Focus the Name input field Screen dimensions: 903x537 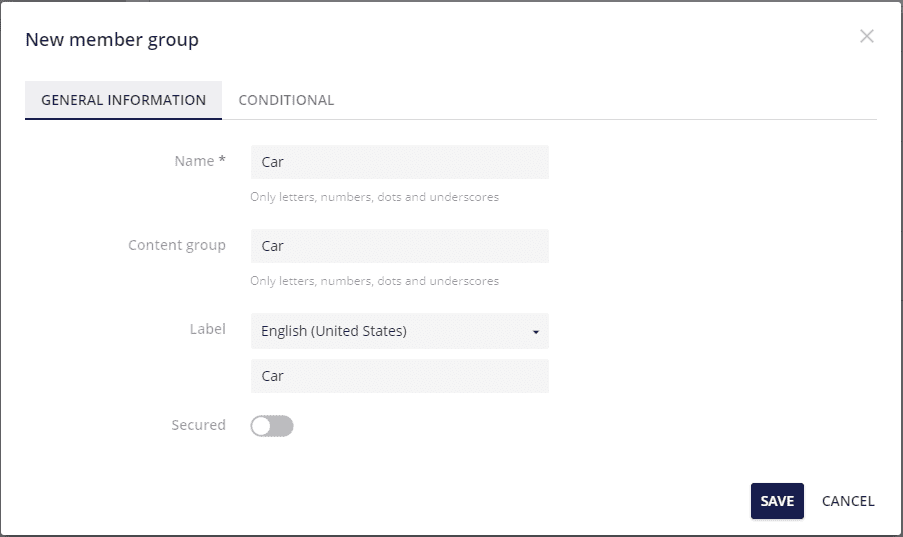tap(400, 162)
